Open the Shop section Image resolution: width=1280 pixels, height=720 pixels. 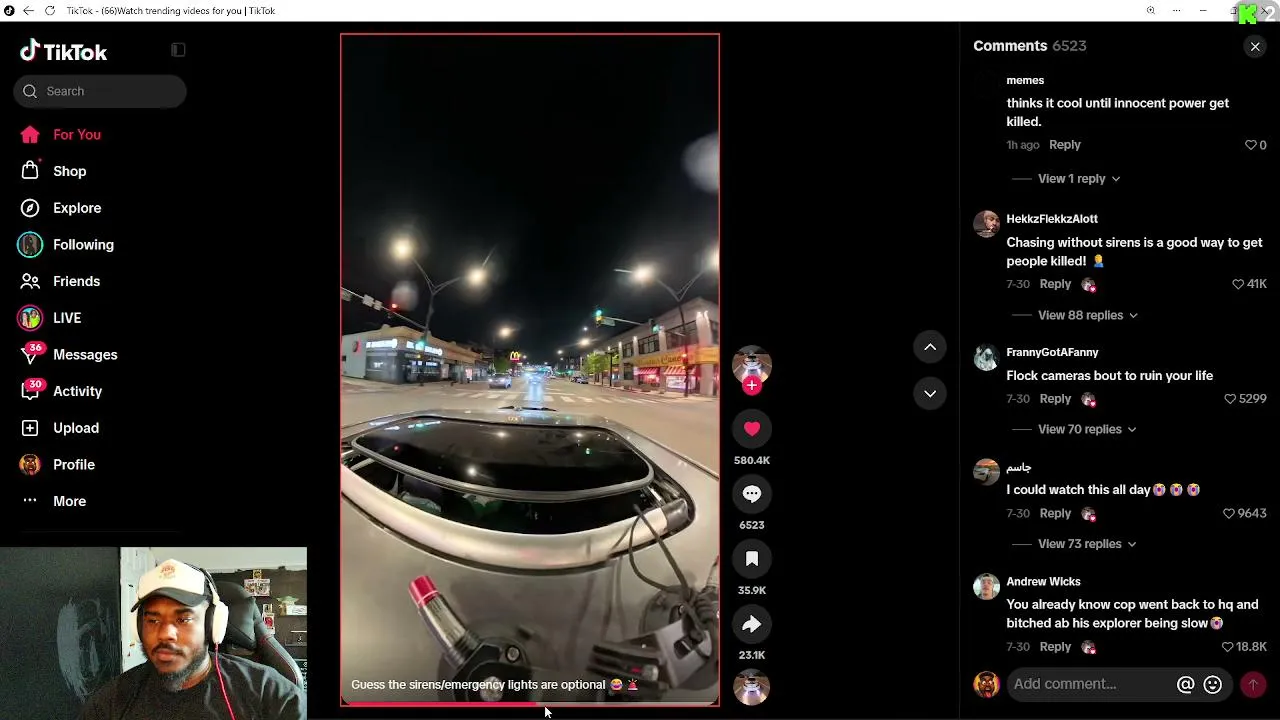point(70,171)
